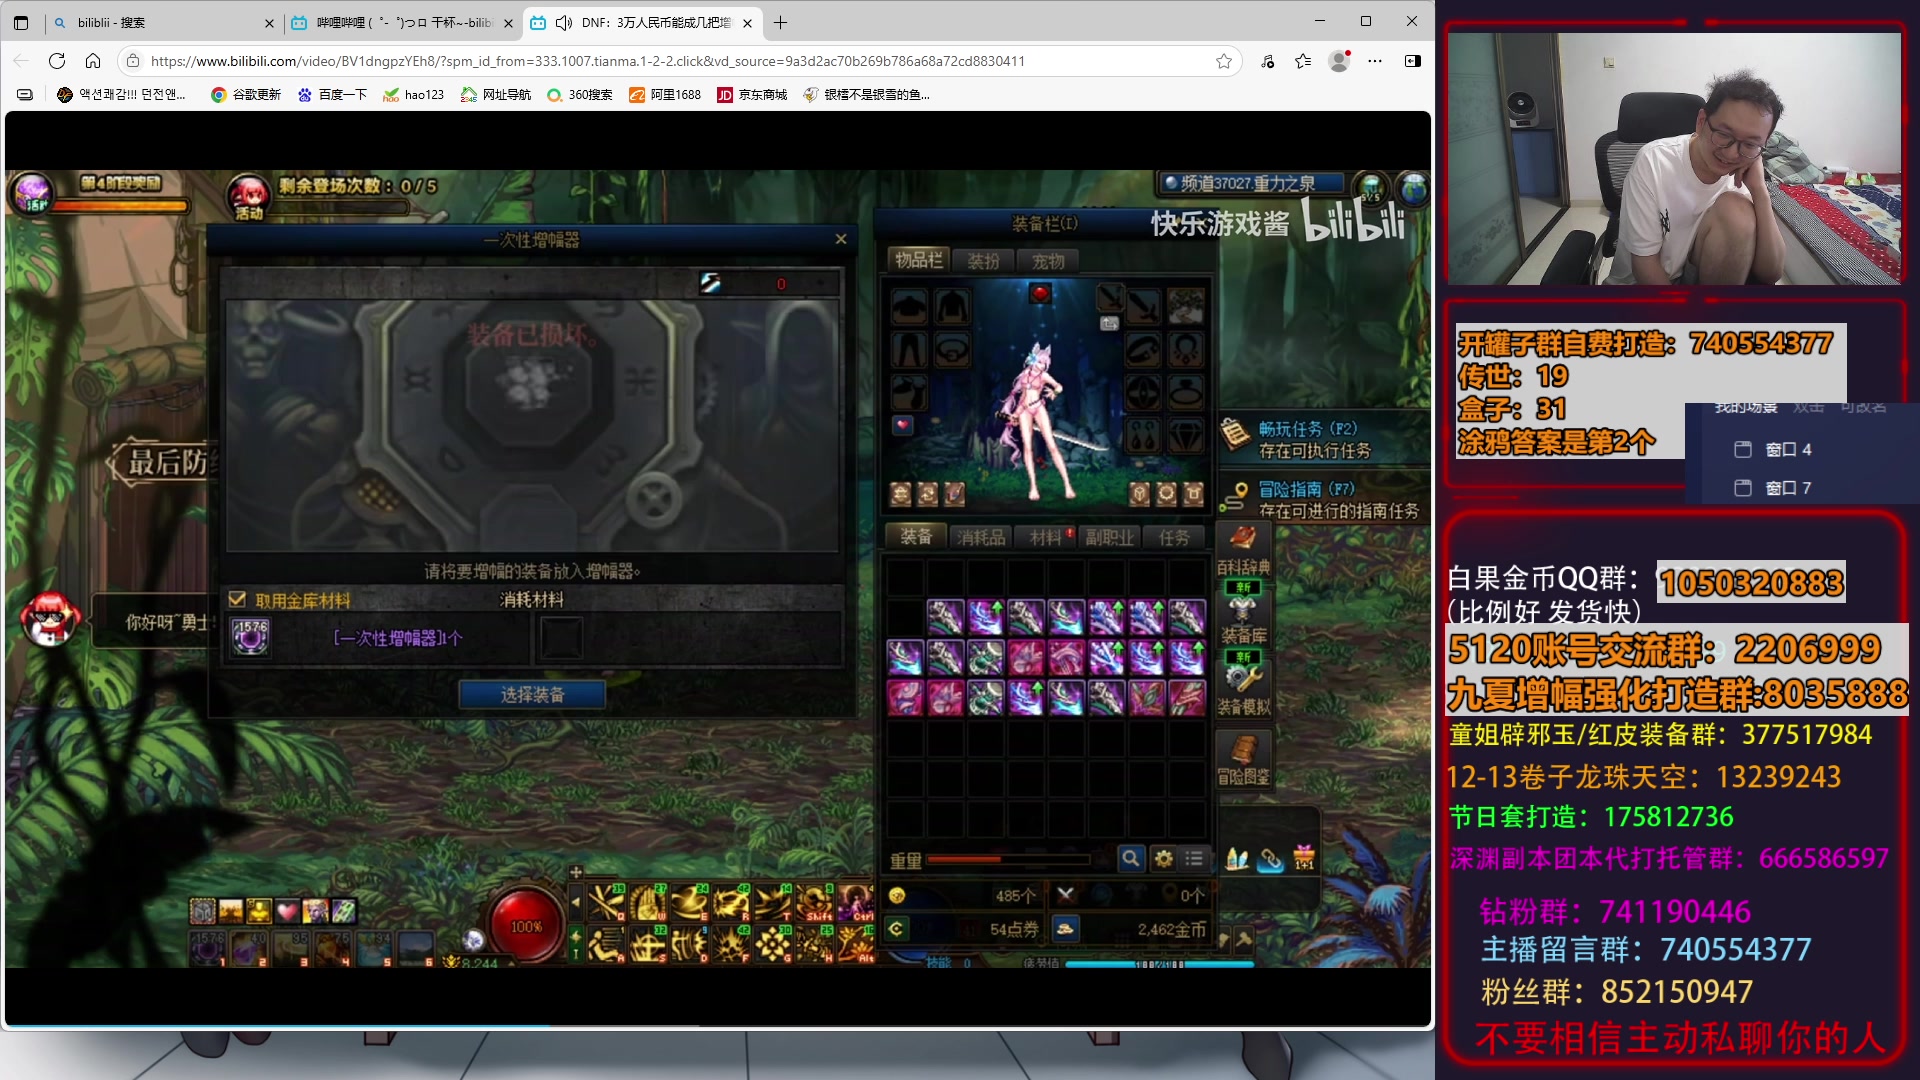Close the 一次性增幅器 dialog
The width and height of the screenshot is (1920, 1080).
click(841, 239)
